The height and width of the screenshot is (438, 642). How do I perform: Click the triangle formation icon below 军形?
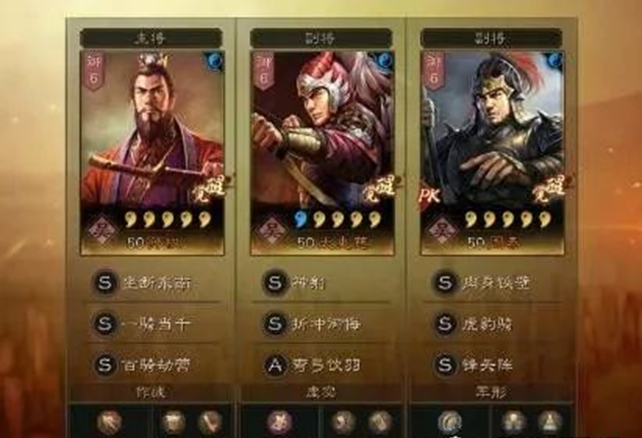point(550,422)
